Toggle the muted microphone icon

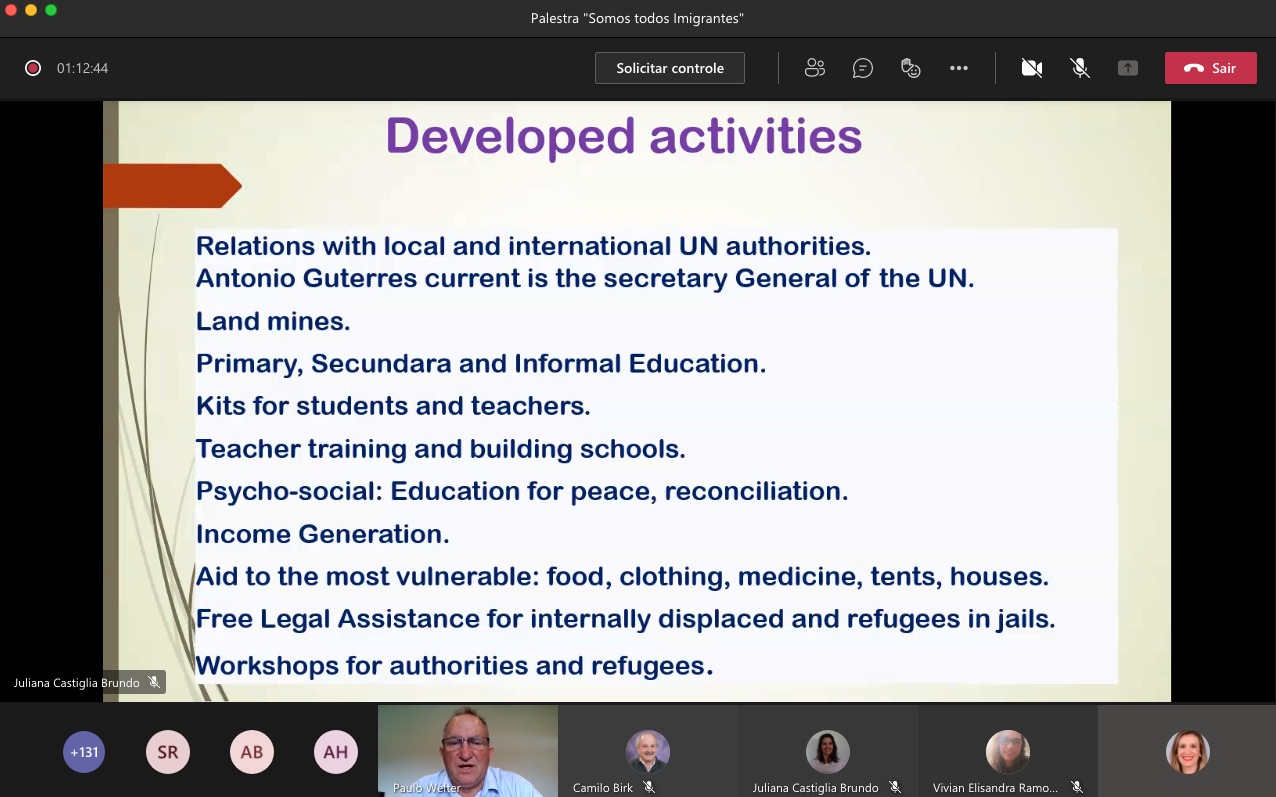pyautogui.click(x=1080, y=68)
